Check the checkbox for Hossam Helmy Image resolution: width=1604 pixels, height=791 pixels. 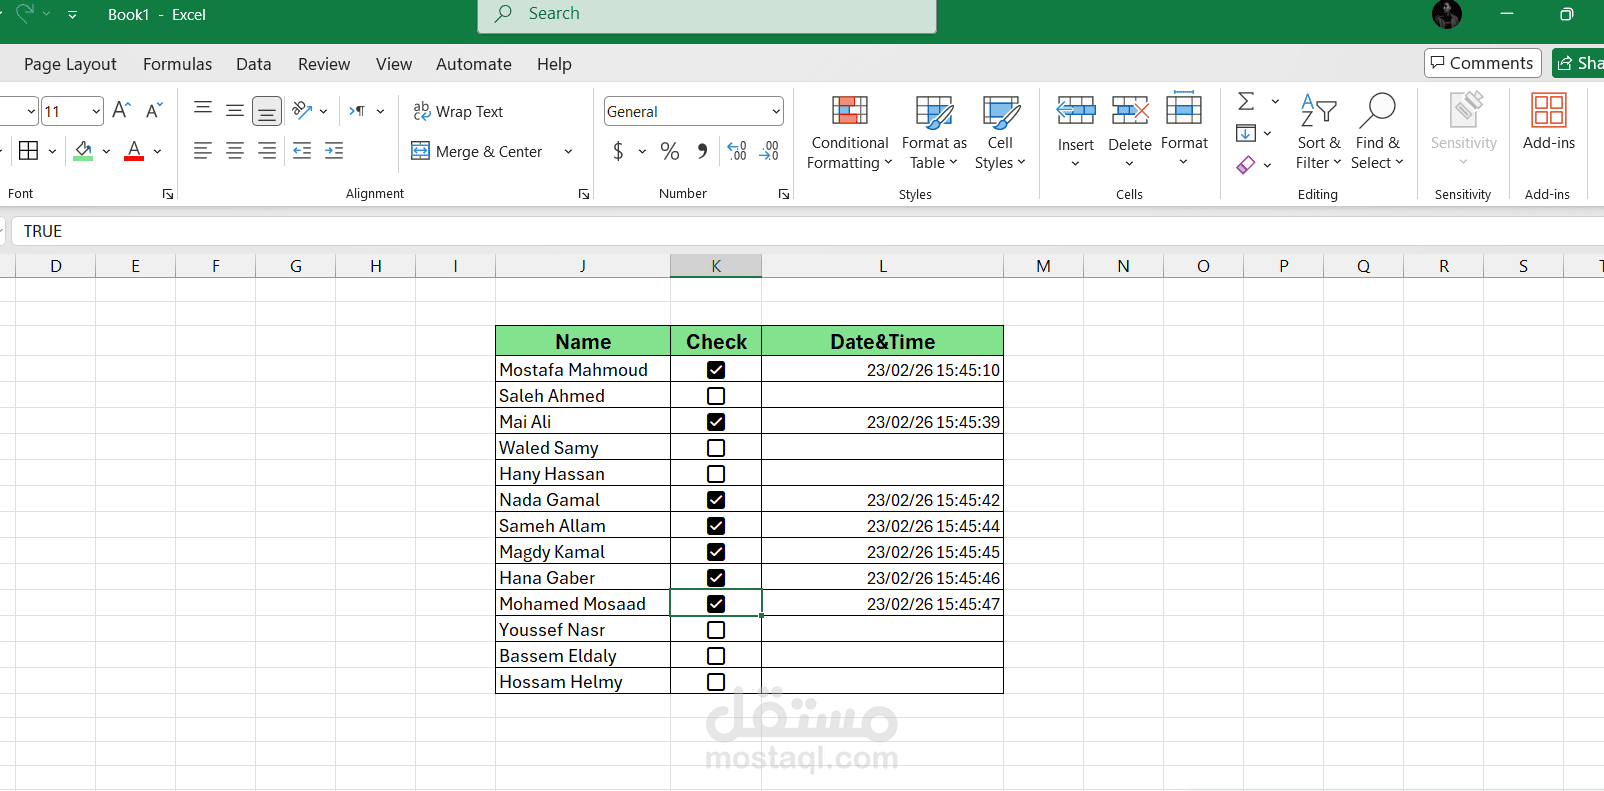(716, 682)
